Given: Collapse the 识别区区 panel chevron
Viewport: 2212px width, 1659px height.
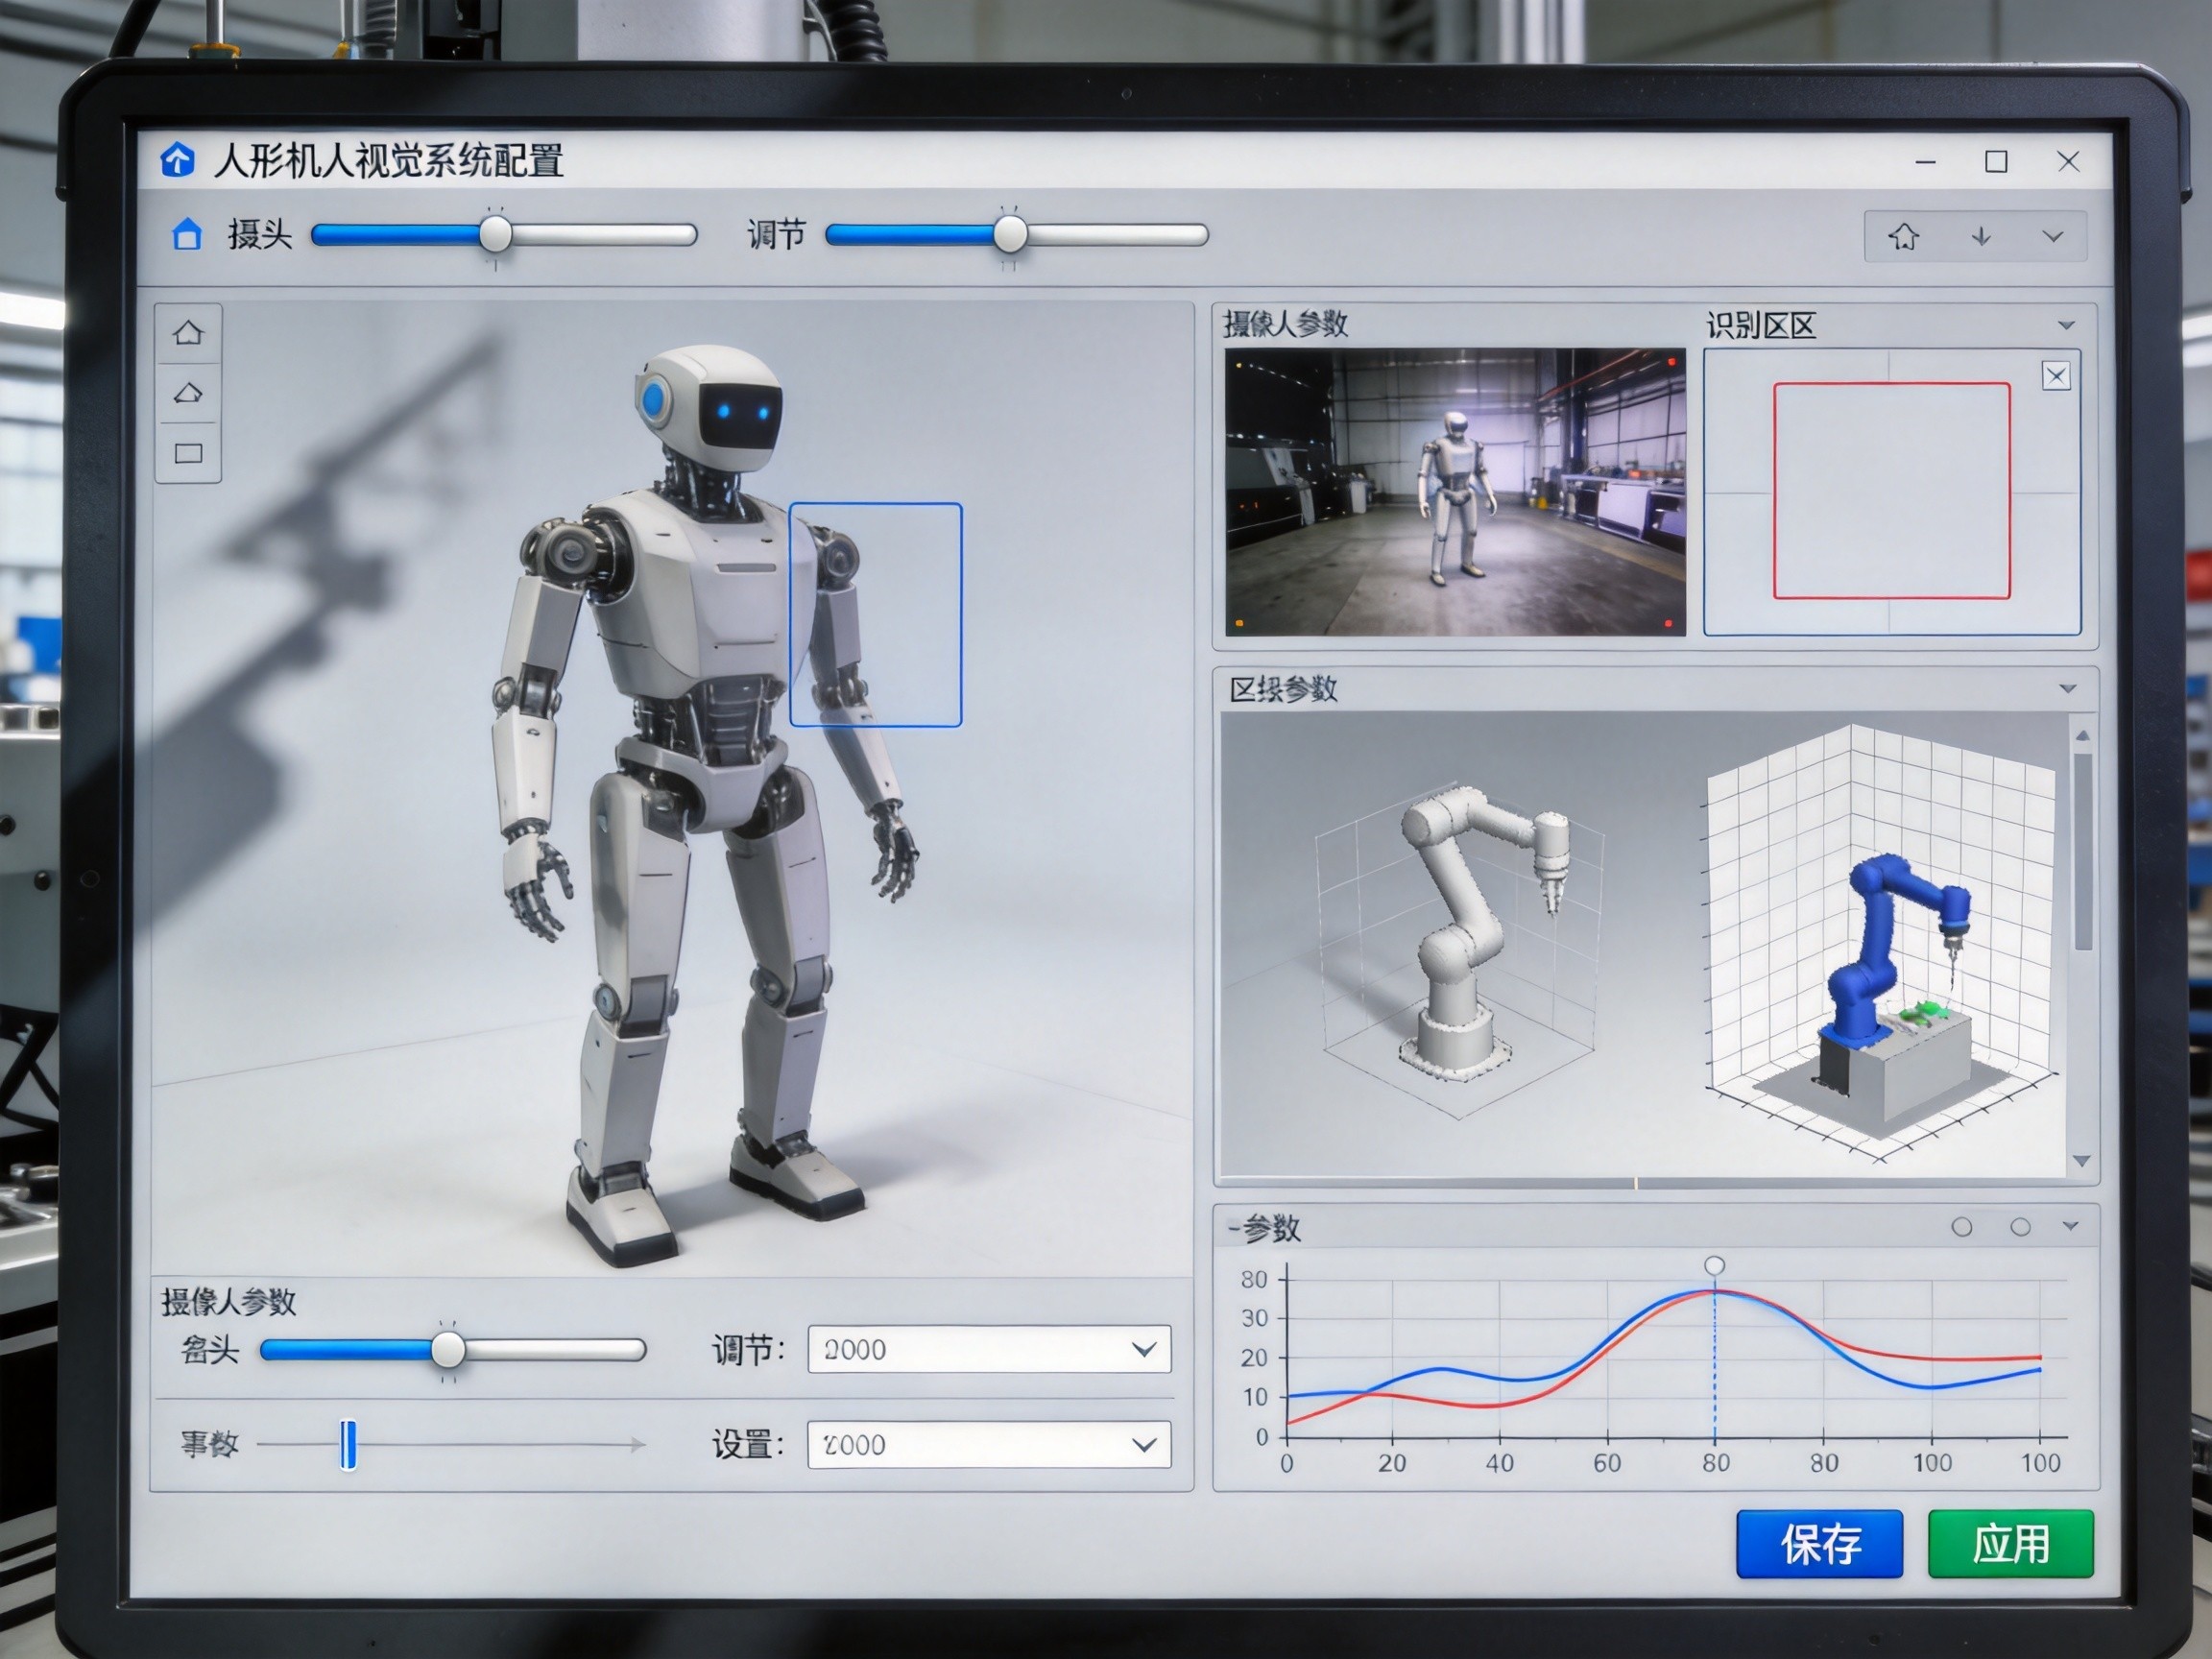Looking at the screenshot, I should point(2066,325).
